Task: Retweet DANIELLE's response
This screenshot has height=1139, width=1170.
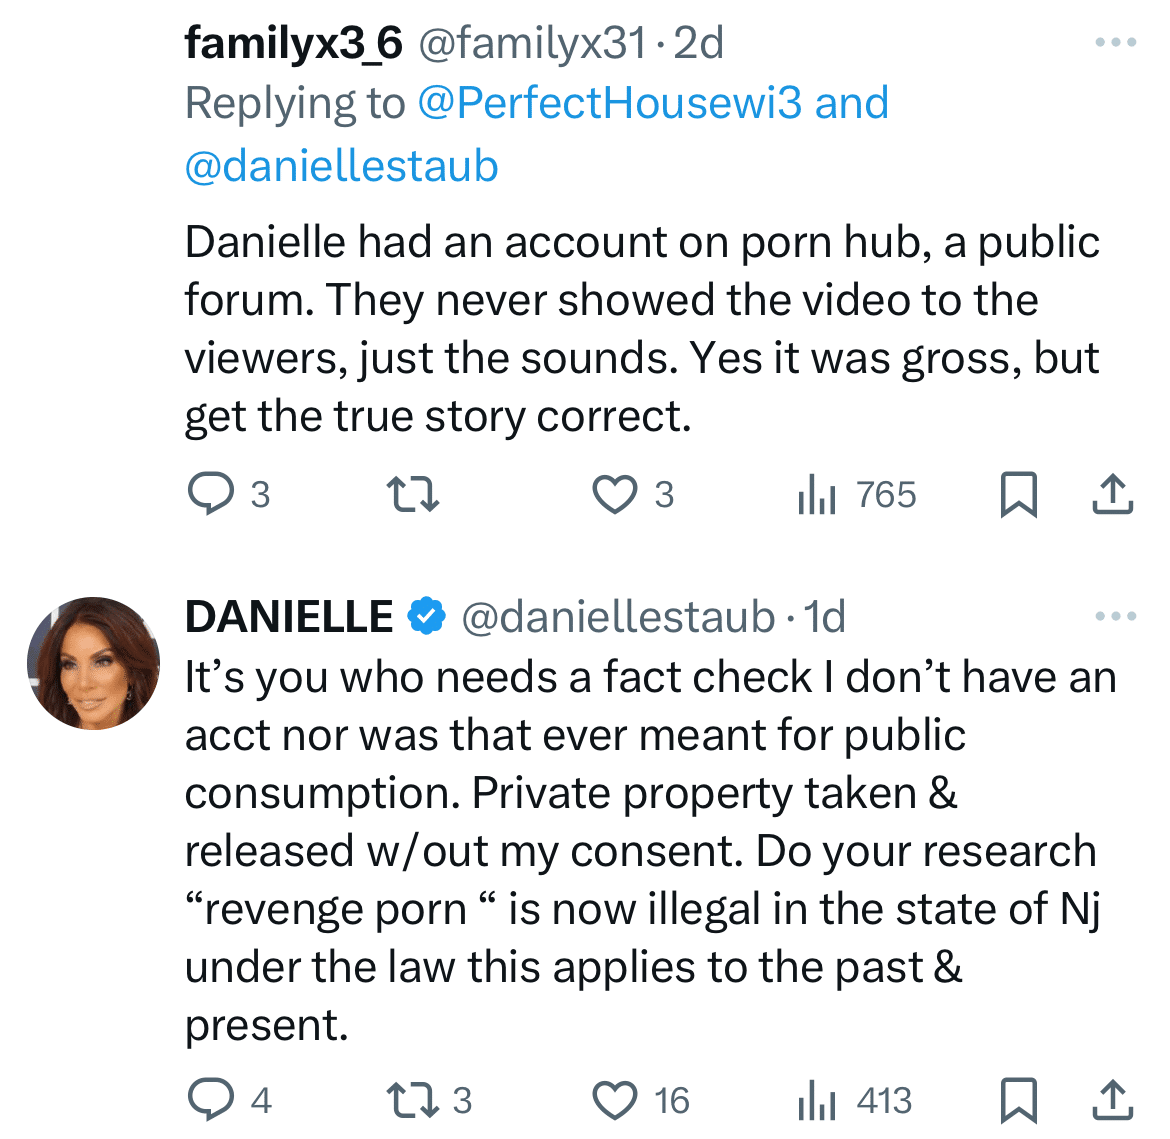Action: [x=413, y=1100]
